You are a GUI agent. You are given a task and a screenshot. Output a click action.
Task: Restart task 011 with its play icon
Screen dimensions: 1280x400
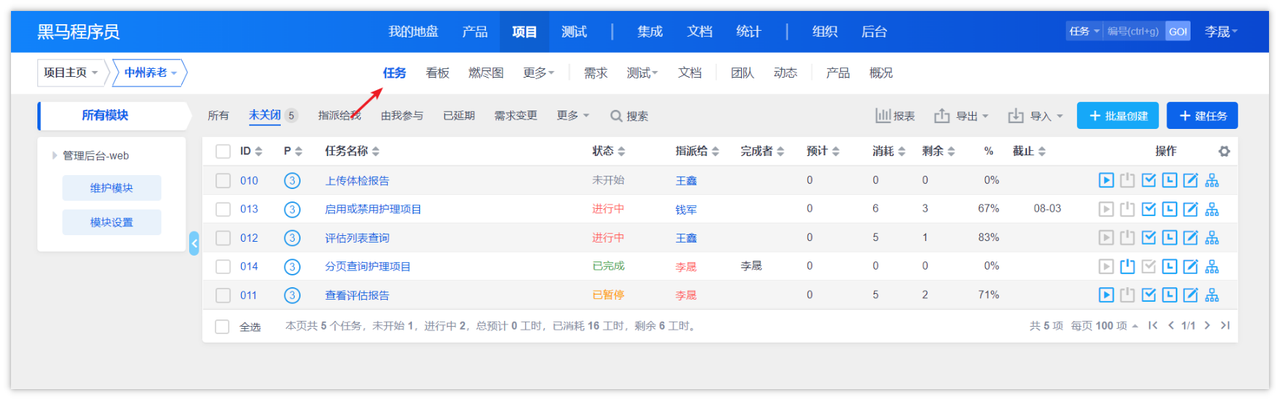coord(1106,295)
